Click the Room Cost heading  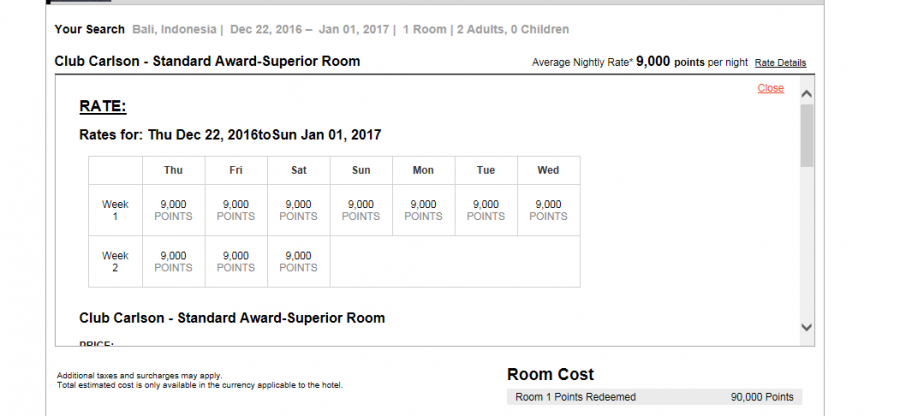tap(550, 374)
